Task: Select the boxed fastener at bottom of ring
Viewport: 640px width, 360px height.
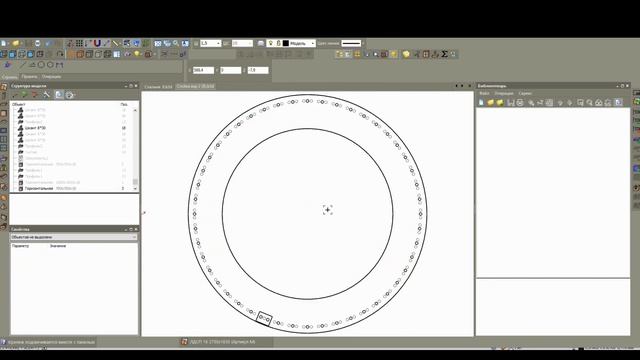Action: (x=264, y=319)
